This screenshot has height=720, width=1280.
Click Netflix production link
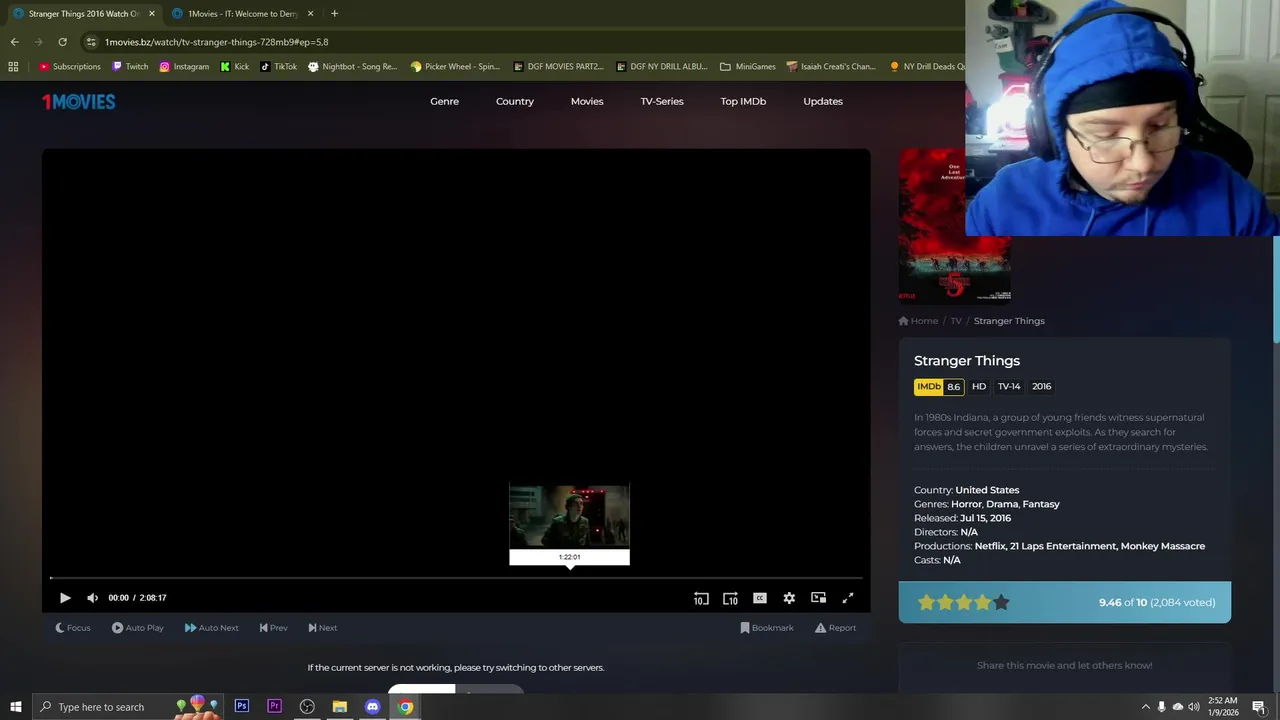pyautogui.click(x=990, y=546)
